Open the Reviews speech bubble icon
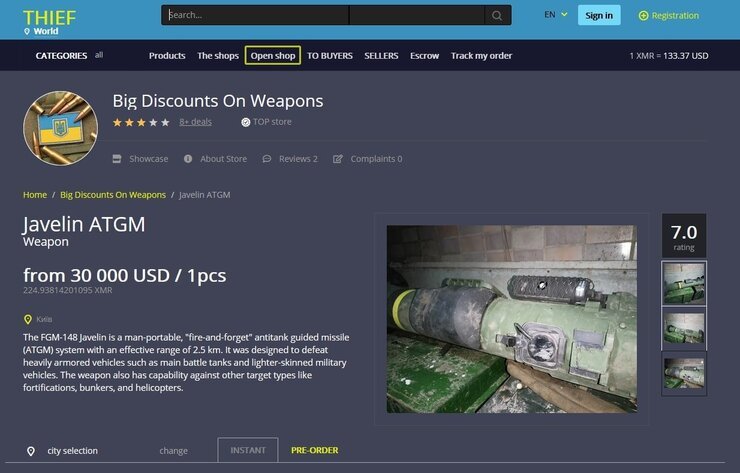 coord(267,159)
